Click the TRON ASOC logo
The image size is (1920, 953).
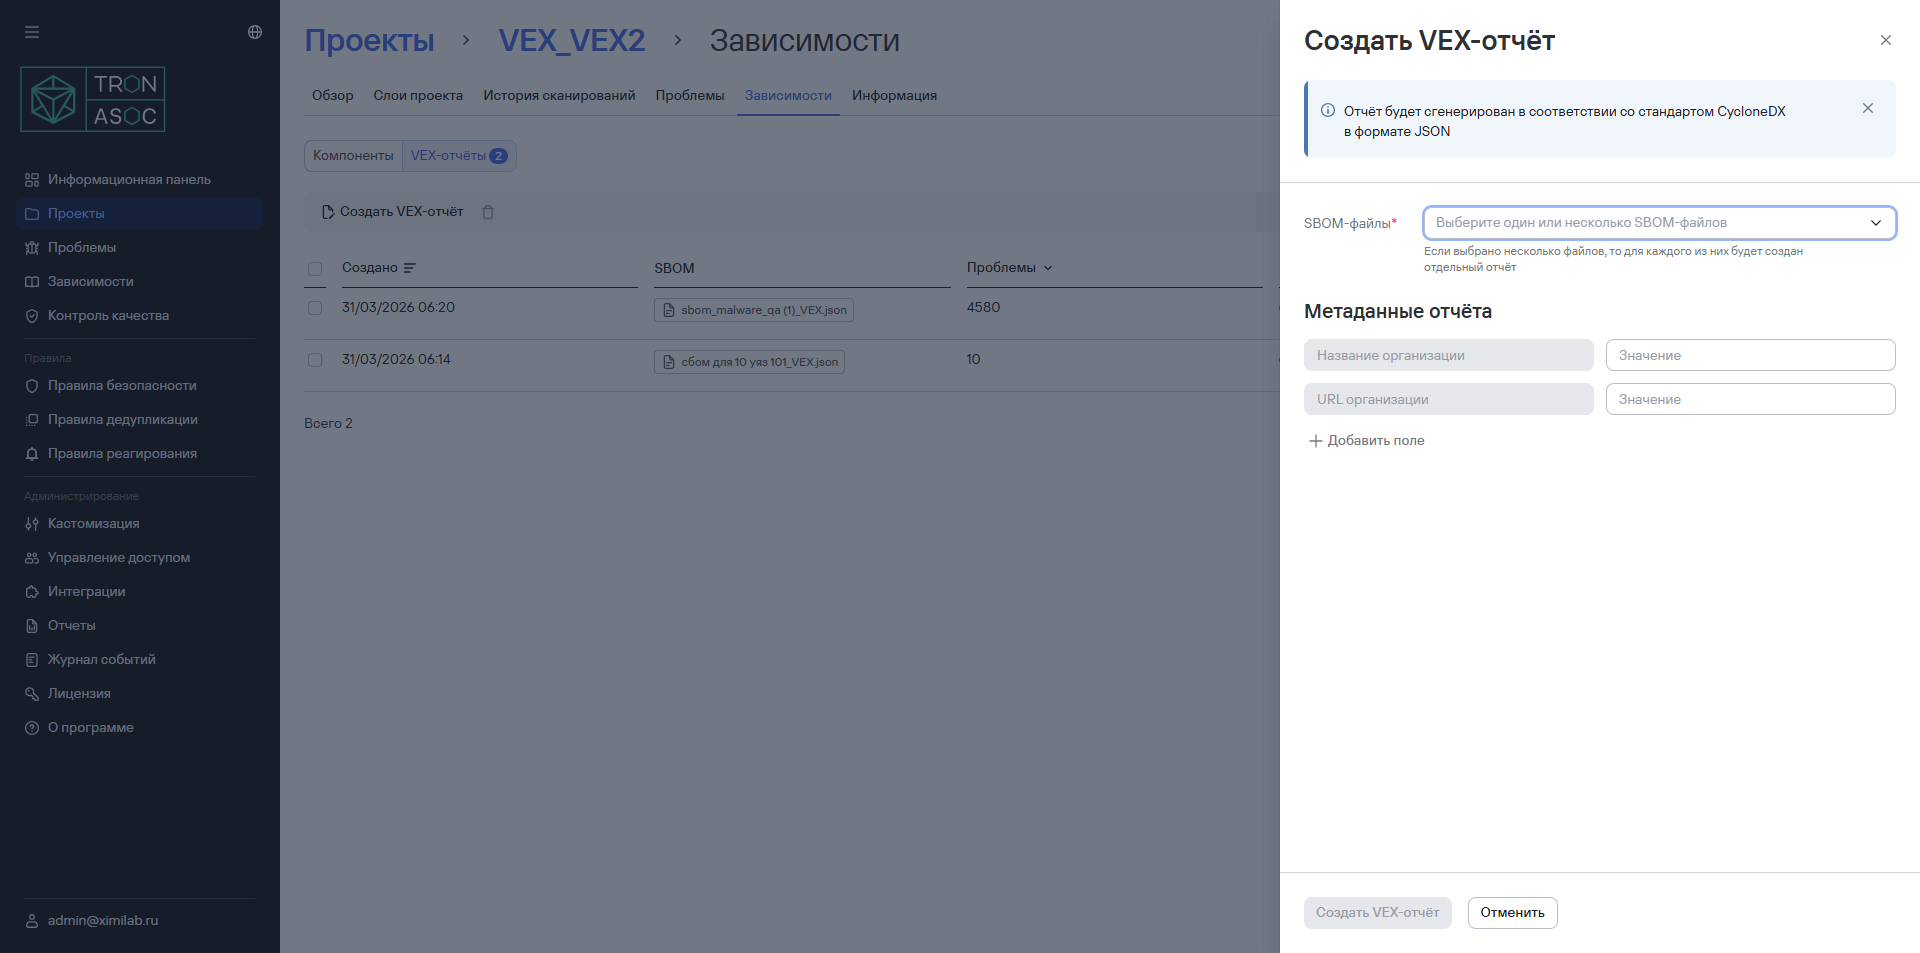(x=93, y=100)
